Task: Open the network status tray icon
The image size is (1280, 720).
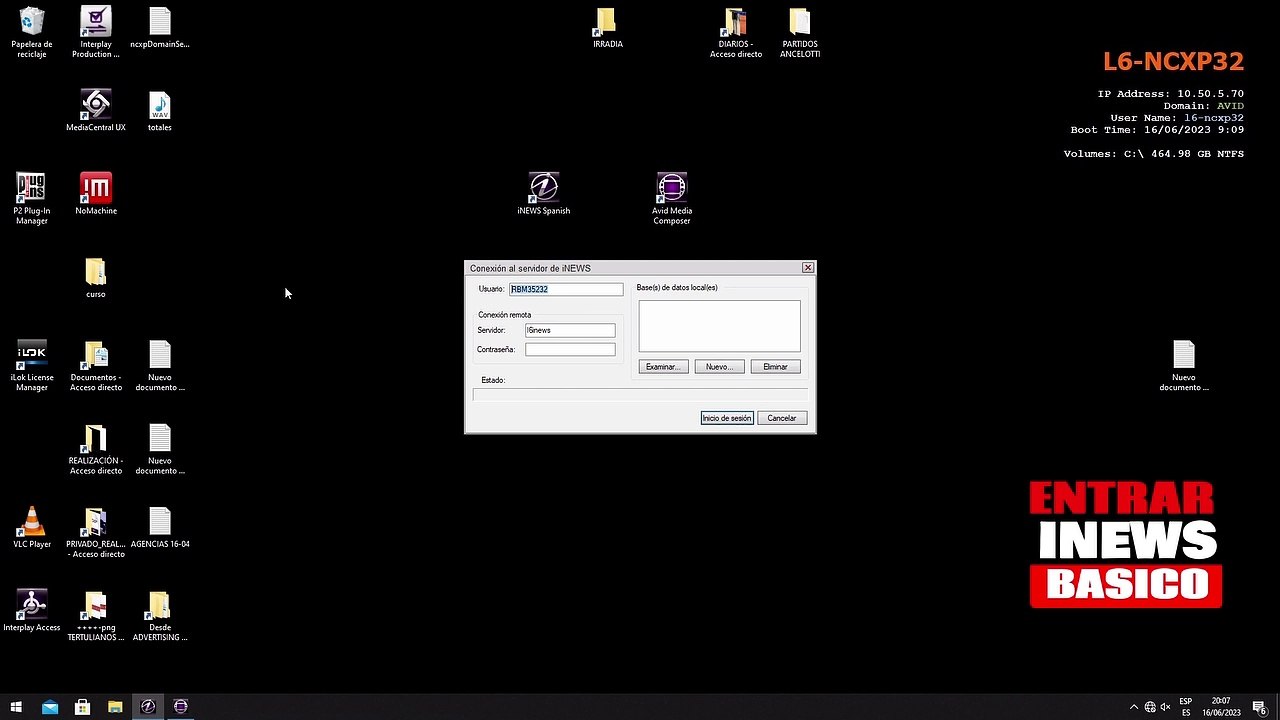Action: tap(1150, 707)
